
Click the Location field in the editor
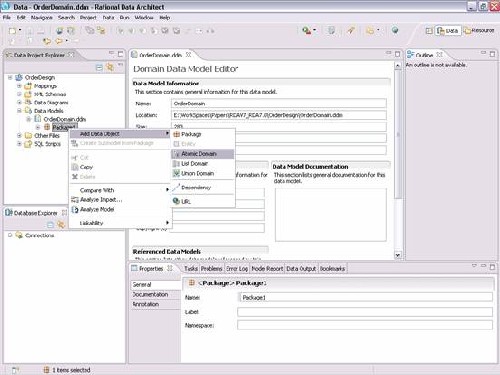pos(279,115)
